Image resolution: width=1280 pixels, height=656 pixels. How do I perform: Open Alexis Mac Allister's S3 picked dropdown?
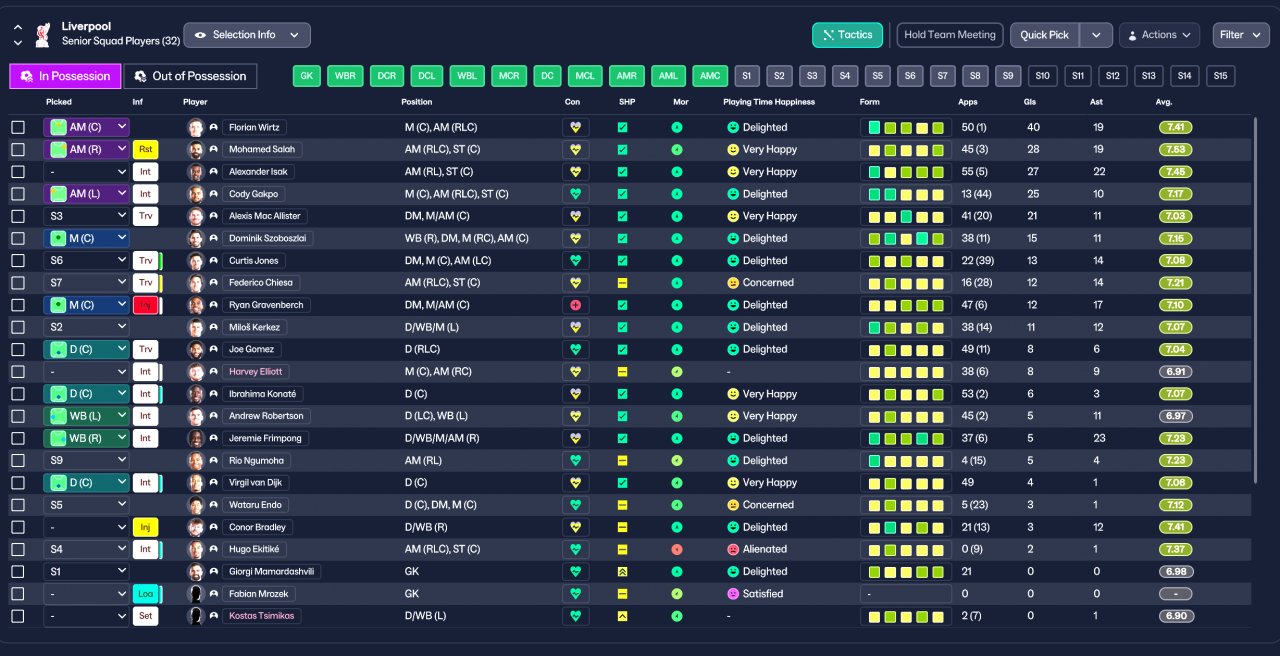pyautogui.click(x=87, y=216)
